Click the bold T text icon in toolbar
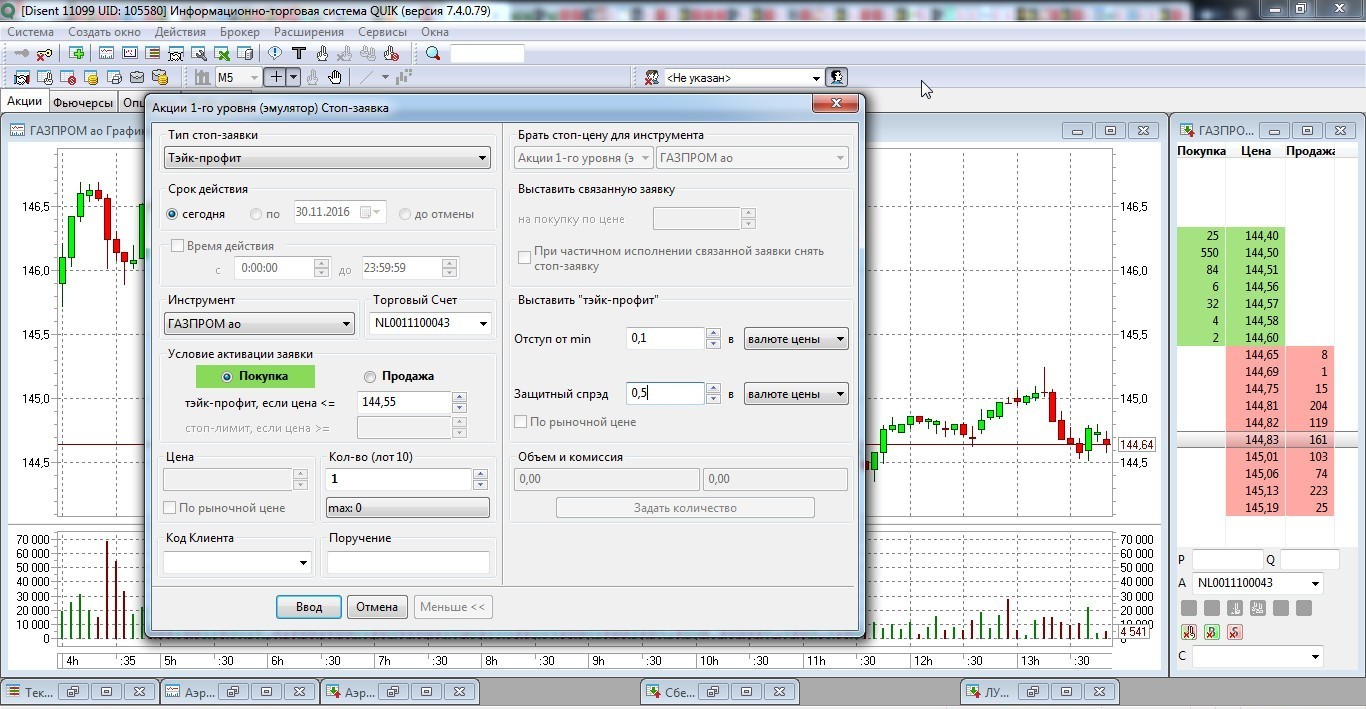The width and height of the screenshot is (1366, 709). click(298, 54)
